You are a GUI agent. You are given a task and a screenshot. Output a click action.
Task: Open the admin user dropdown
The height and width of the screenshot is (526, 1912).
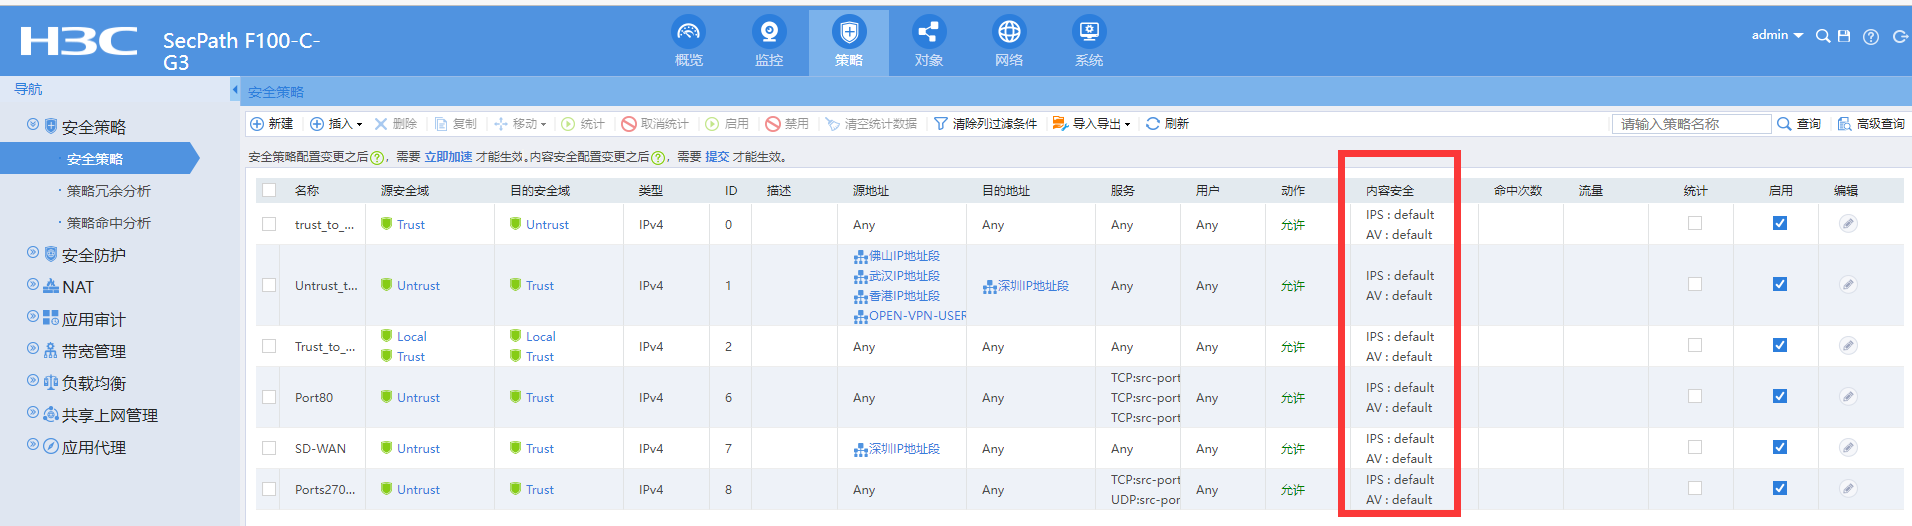coord(1776,35)
